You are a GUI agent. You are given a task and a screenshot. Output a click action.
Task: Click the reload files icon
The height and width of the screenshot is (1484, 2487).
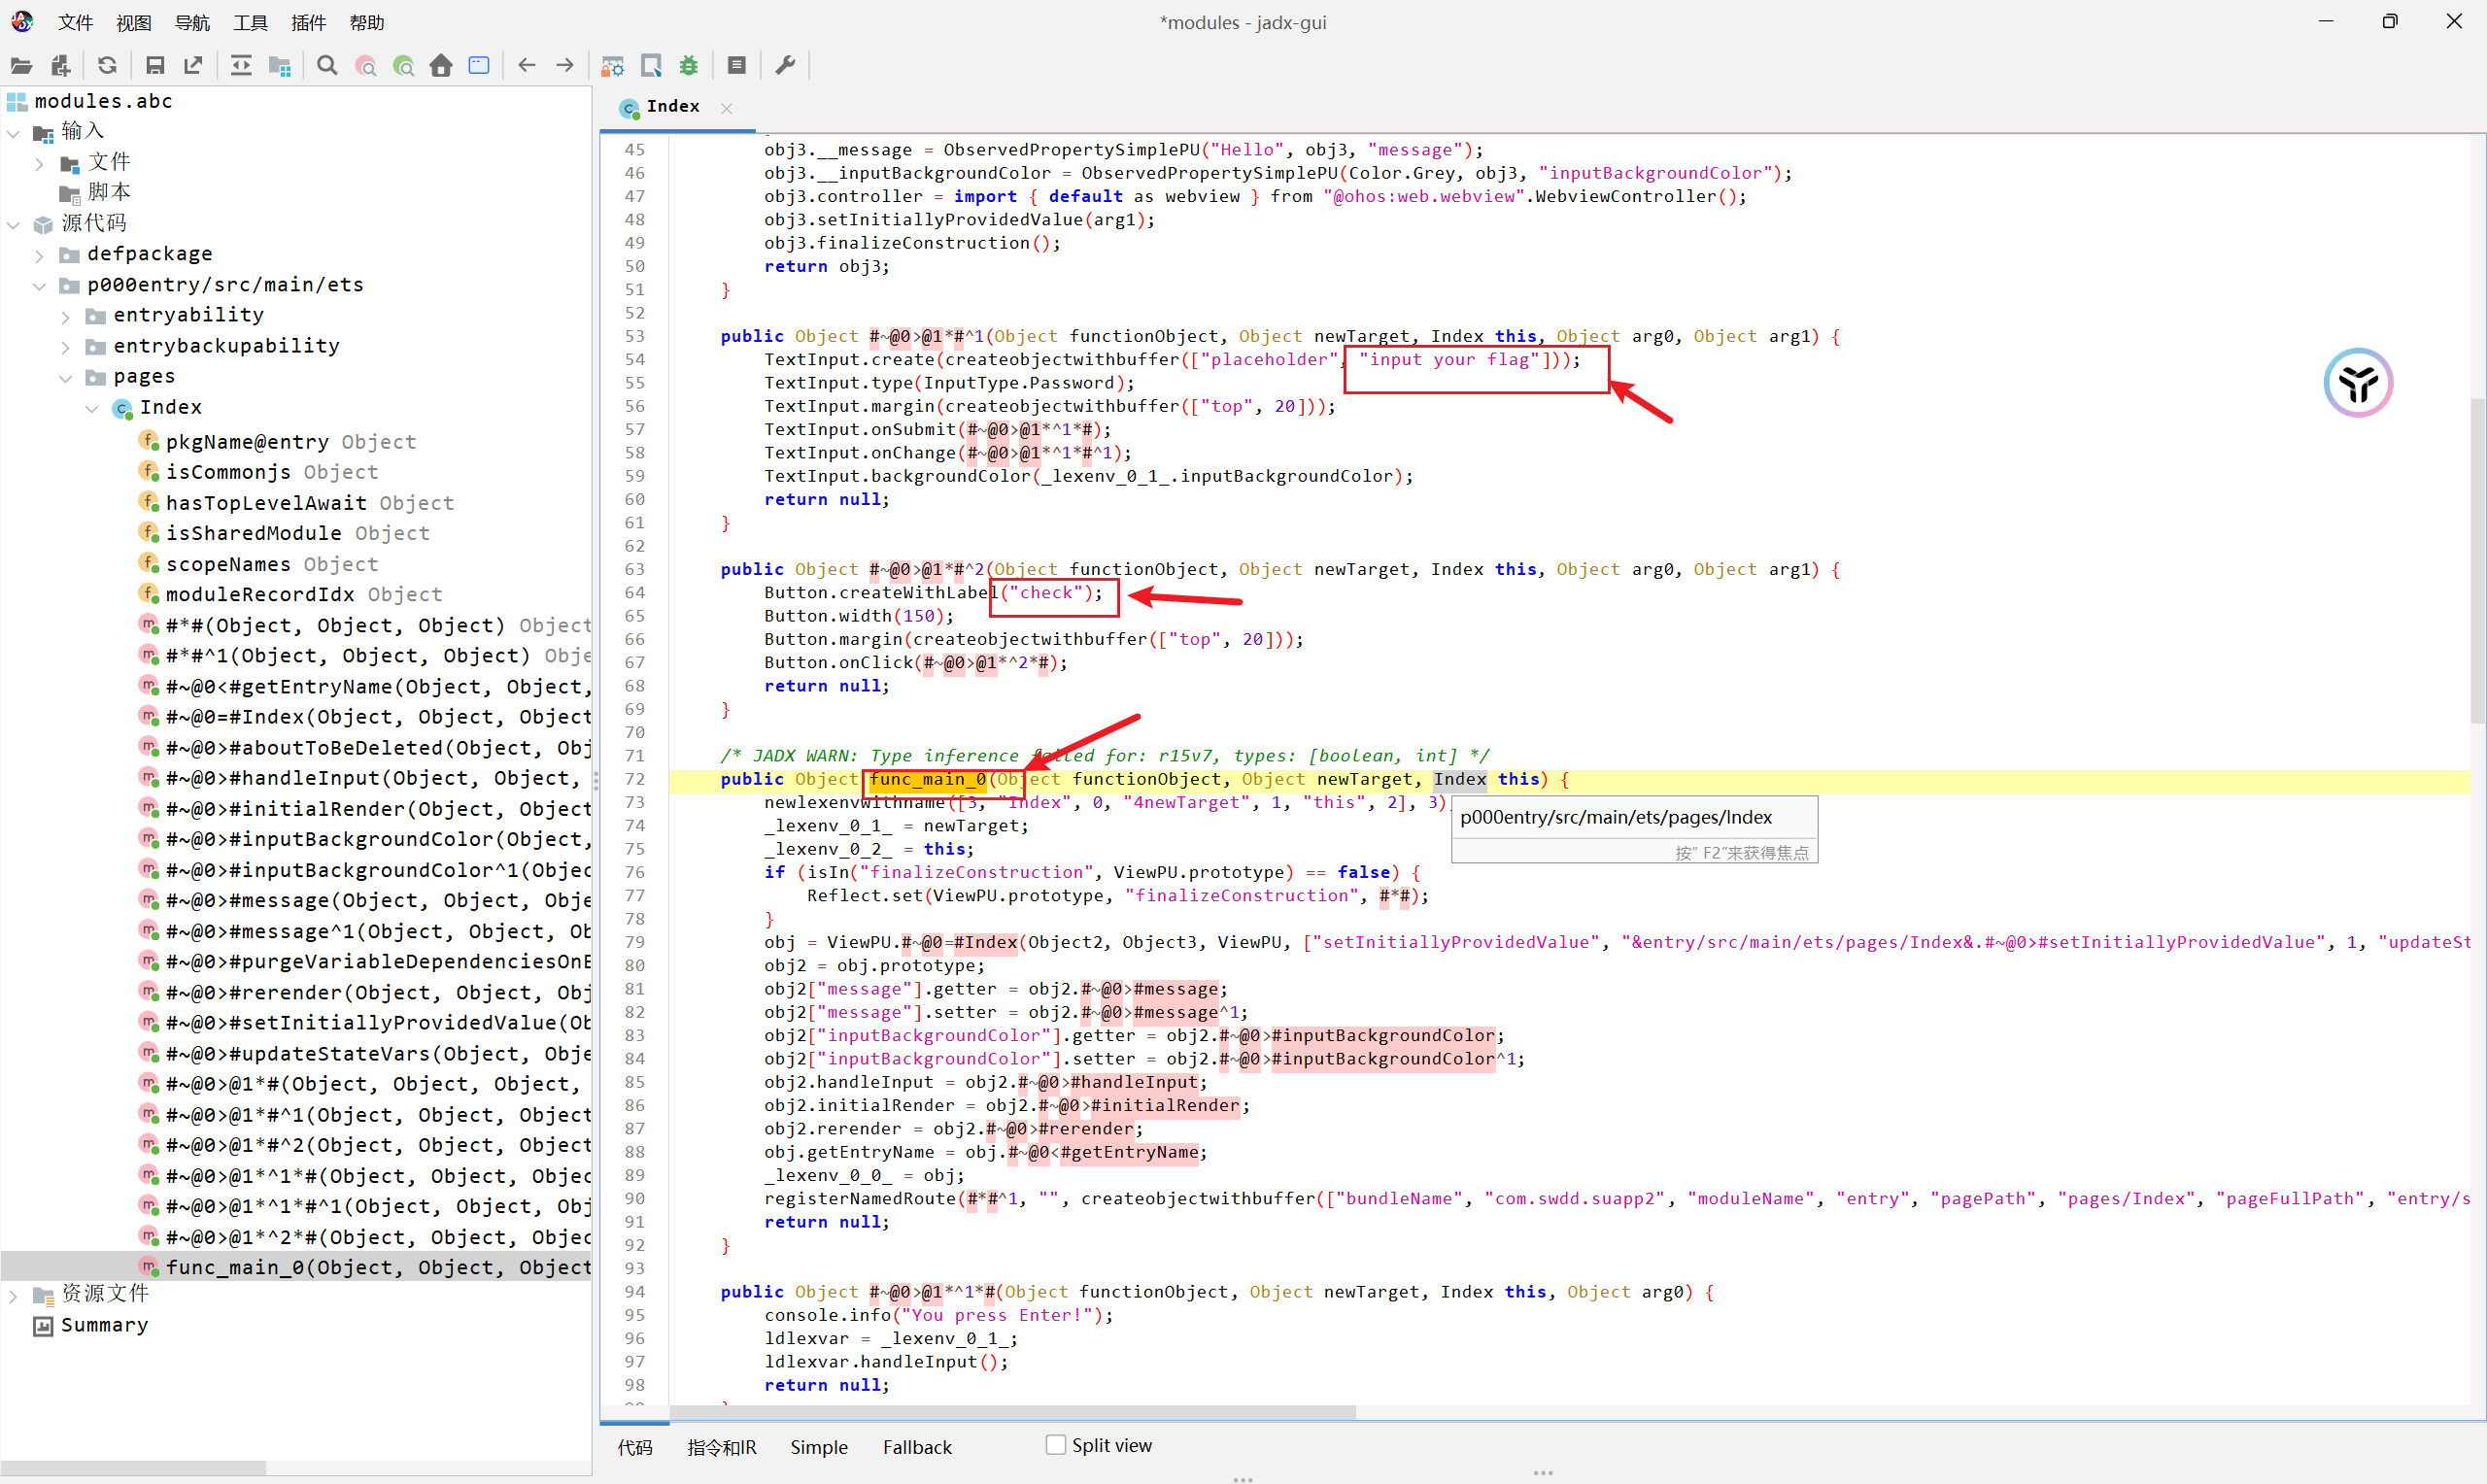[107, 66]
